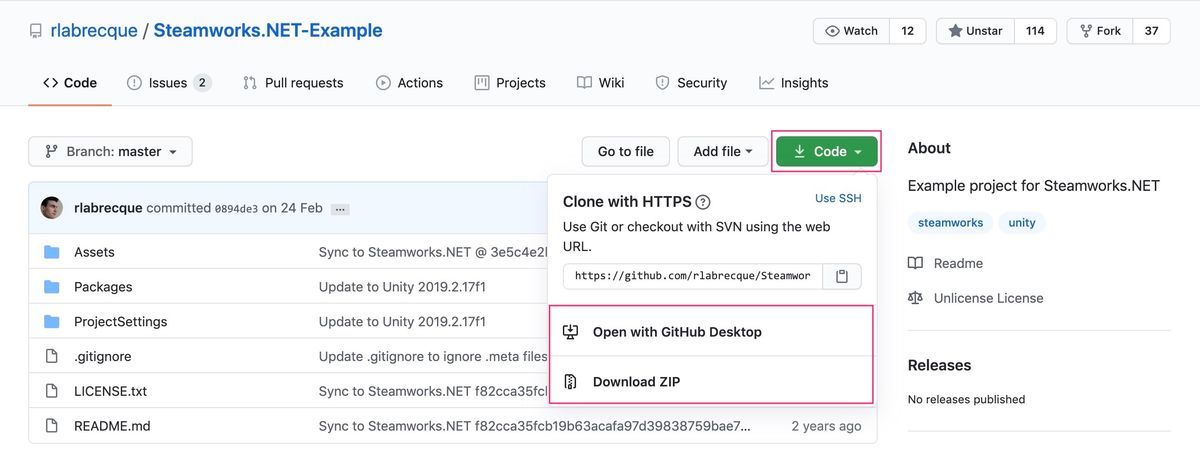Click the README.md file icon
Viewport: 1200px width, 456px height.
click(x=52, y=426)
